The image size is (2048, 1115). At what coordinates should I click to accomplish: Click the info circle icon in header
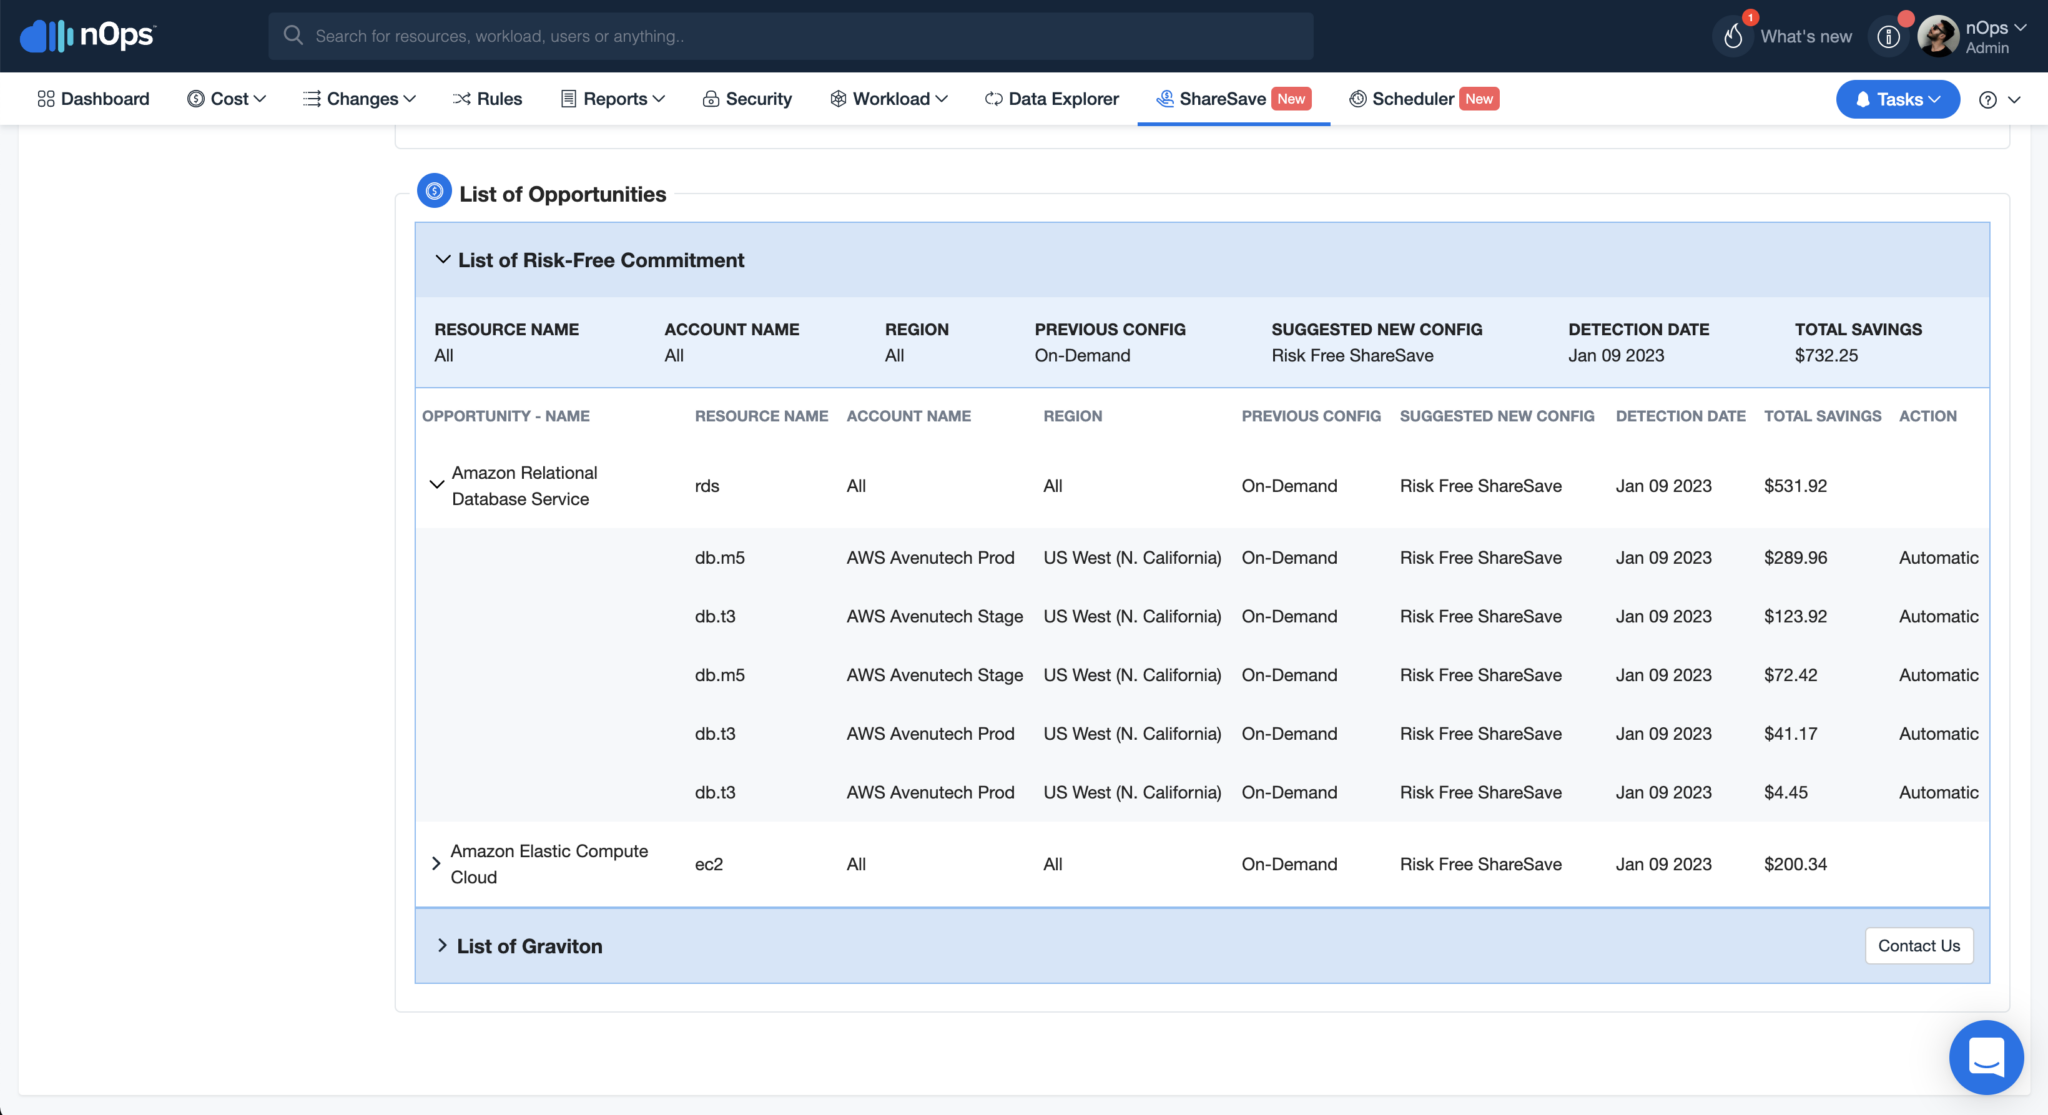[1888, 37]
